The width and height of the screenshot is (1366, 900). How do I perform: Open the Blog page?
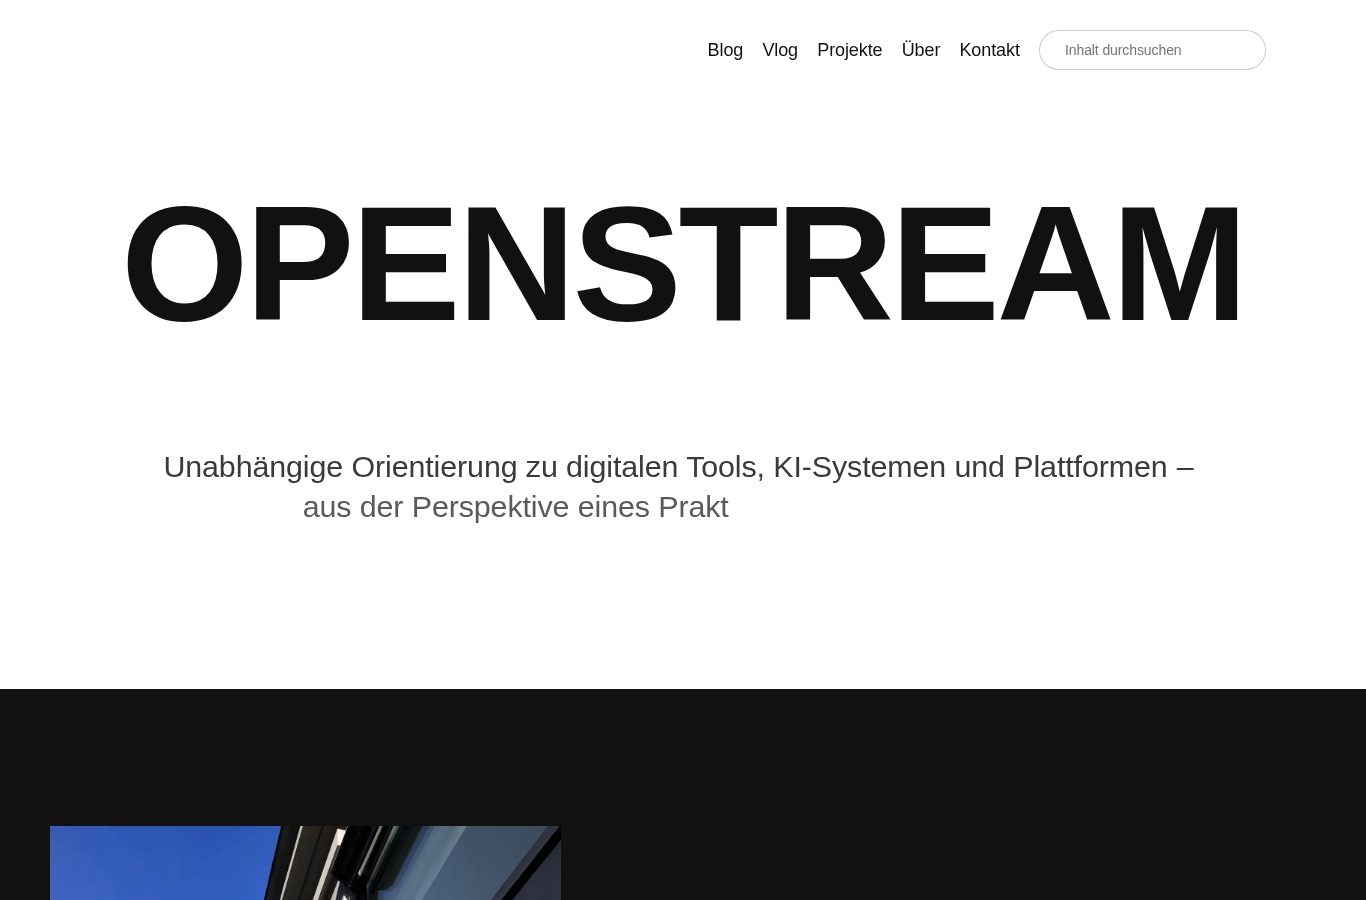click(x=725, y=50)
